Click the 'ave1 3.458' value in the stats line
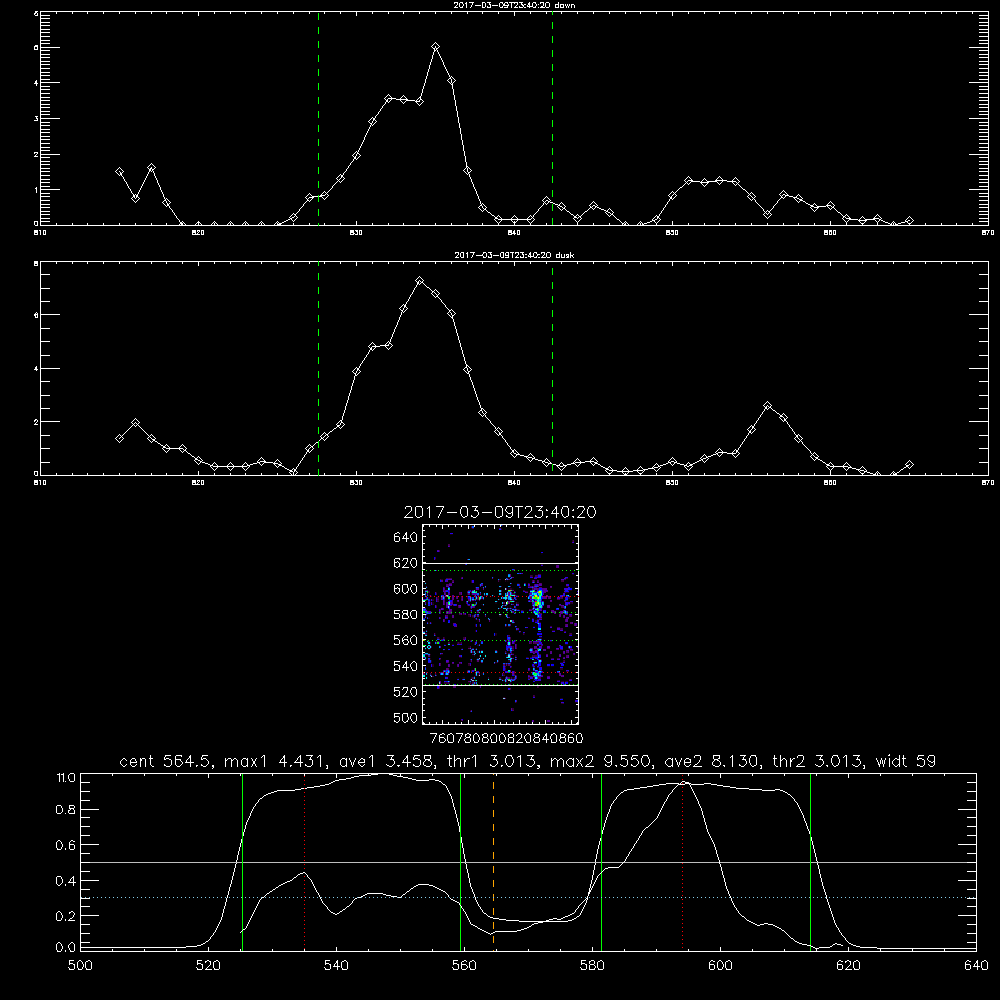Screen dimensions: 1000x1000 pyautogui.click(x=385, y=761)
